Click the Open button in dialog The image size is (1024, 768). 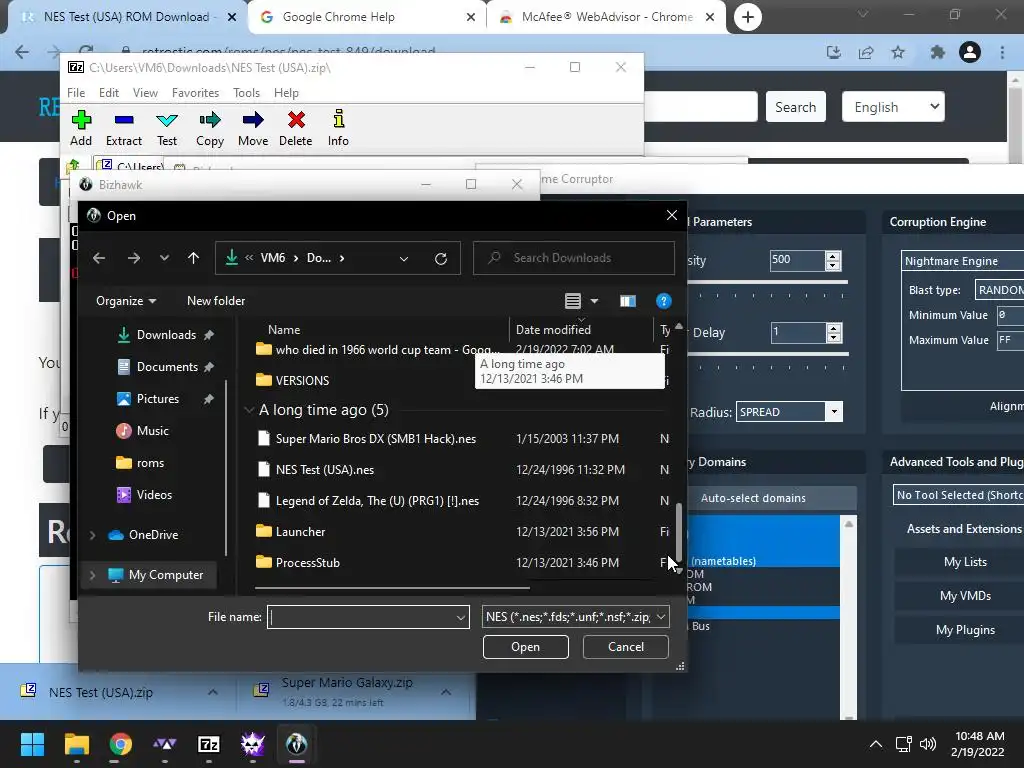(x=526, y=647)
